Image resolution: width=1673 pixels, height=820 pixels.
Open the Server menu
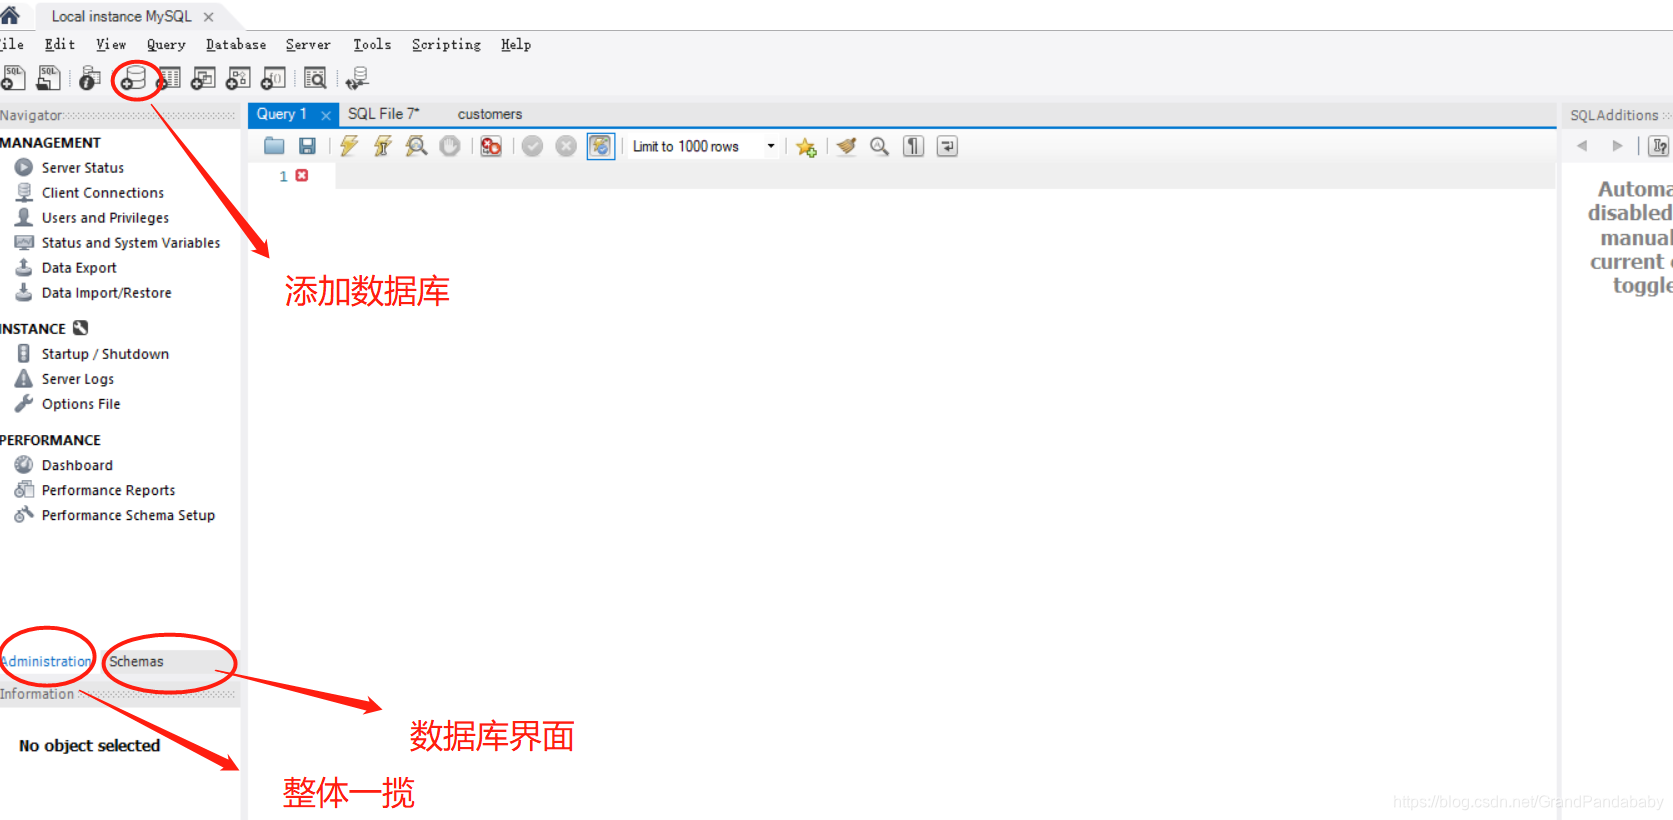click(308, 44)
